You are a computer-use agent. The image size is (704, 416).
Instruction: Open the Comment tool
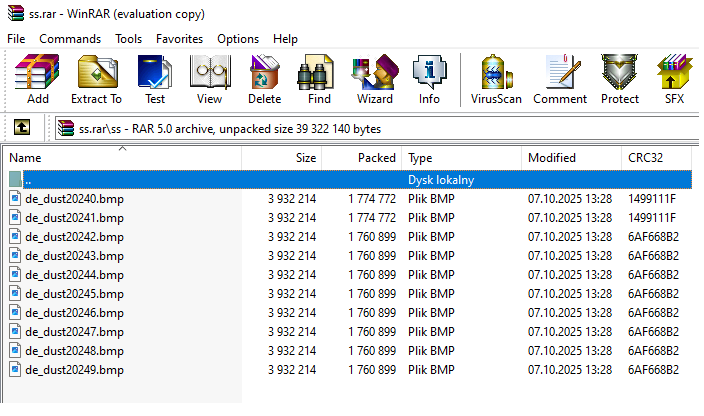pos(560,79)
